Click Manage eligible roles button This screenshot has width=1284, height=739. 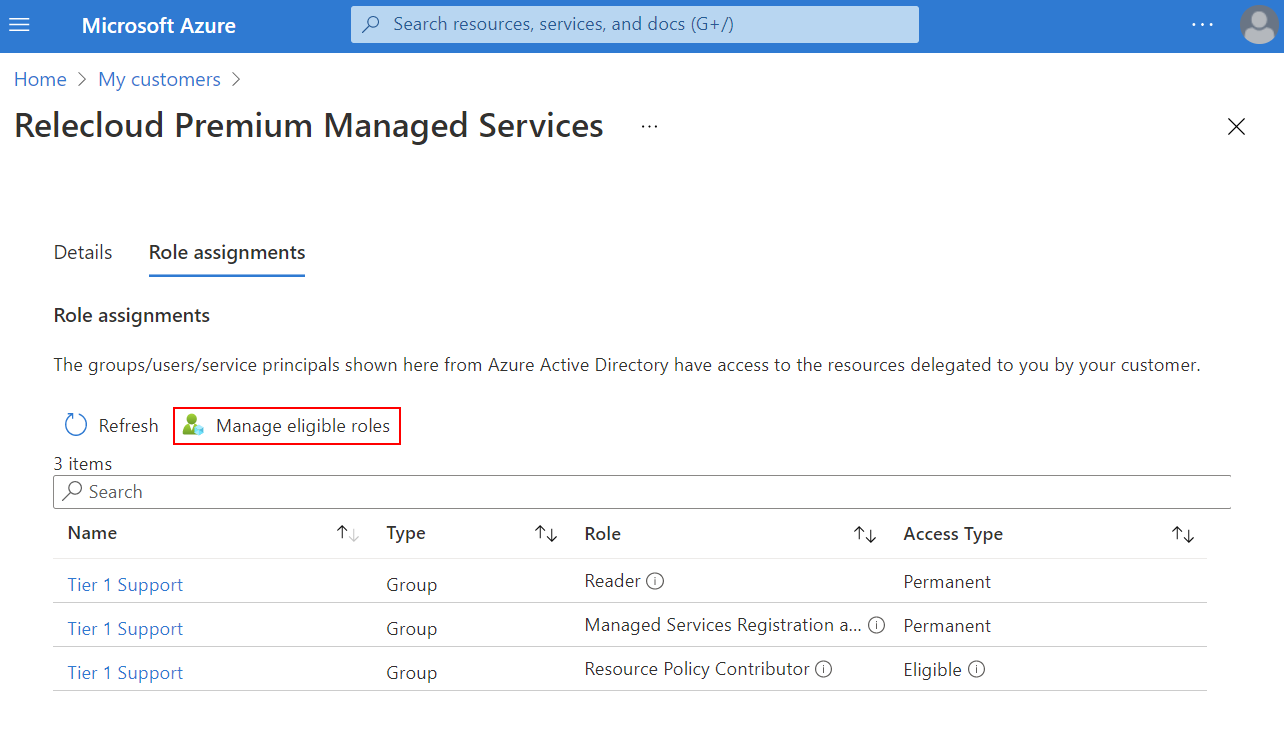pyautogui.click(x=287, y=426)
